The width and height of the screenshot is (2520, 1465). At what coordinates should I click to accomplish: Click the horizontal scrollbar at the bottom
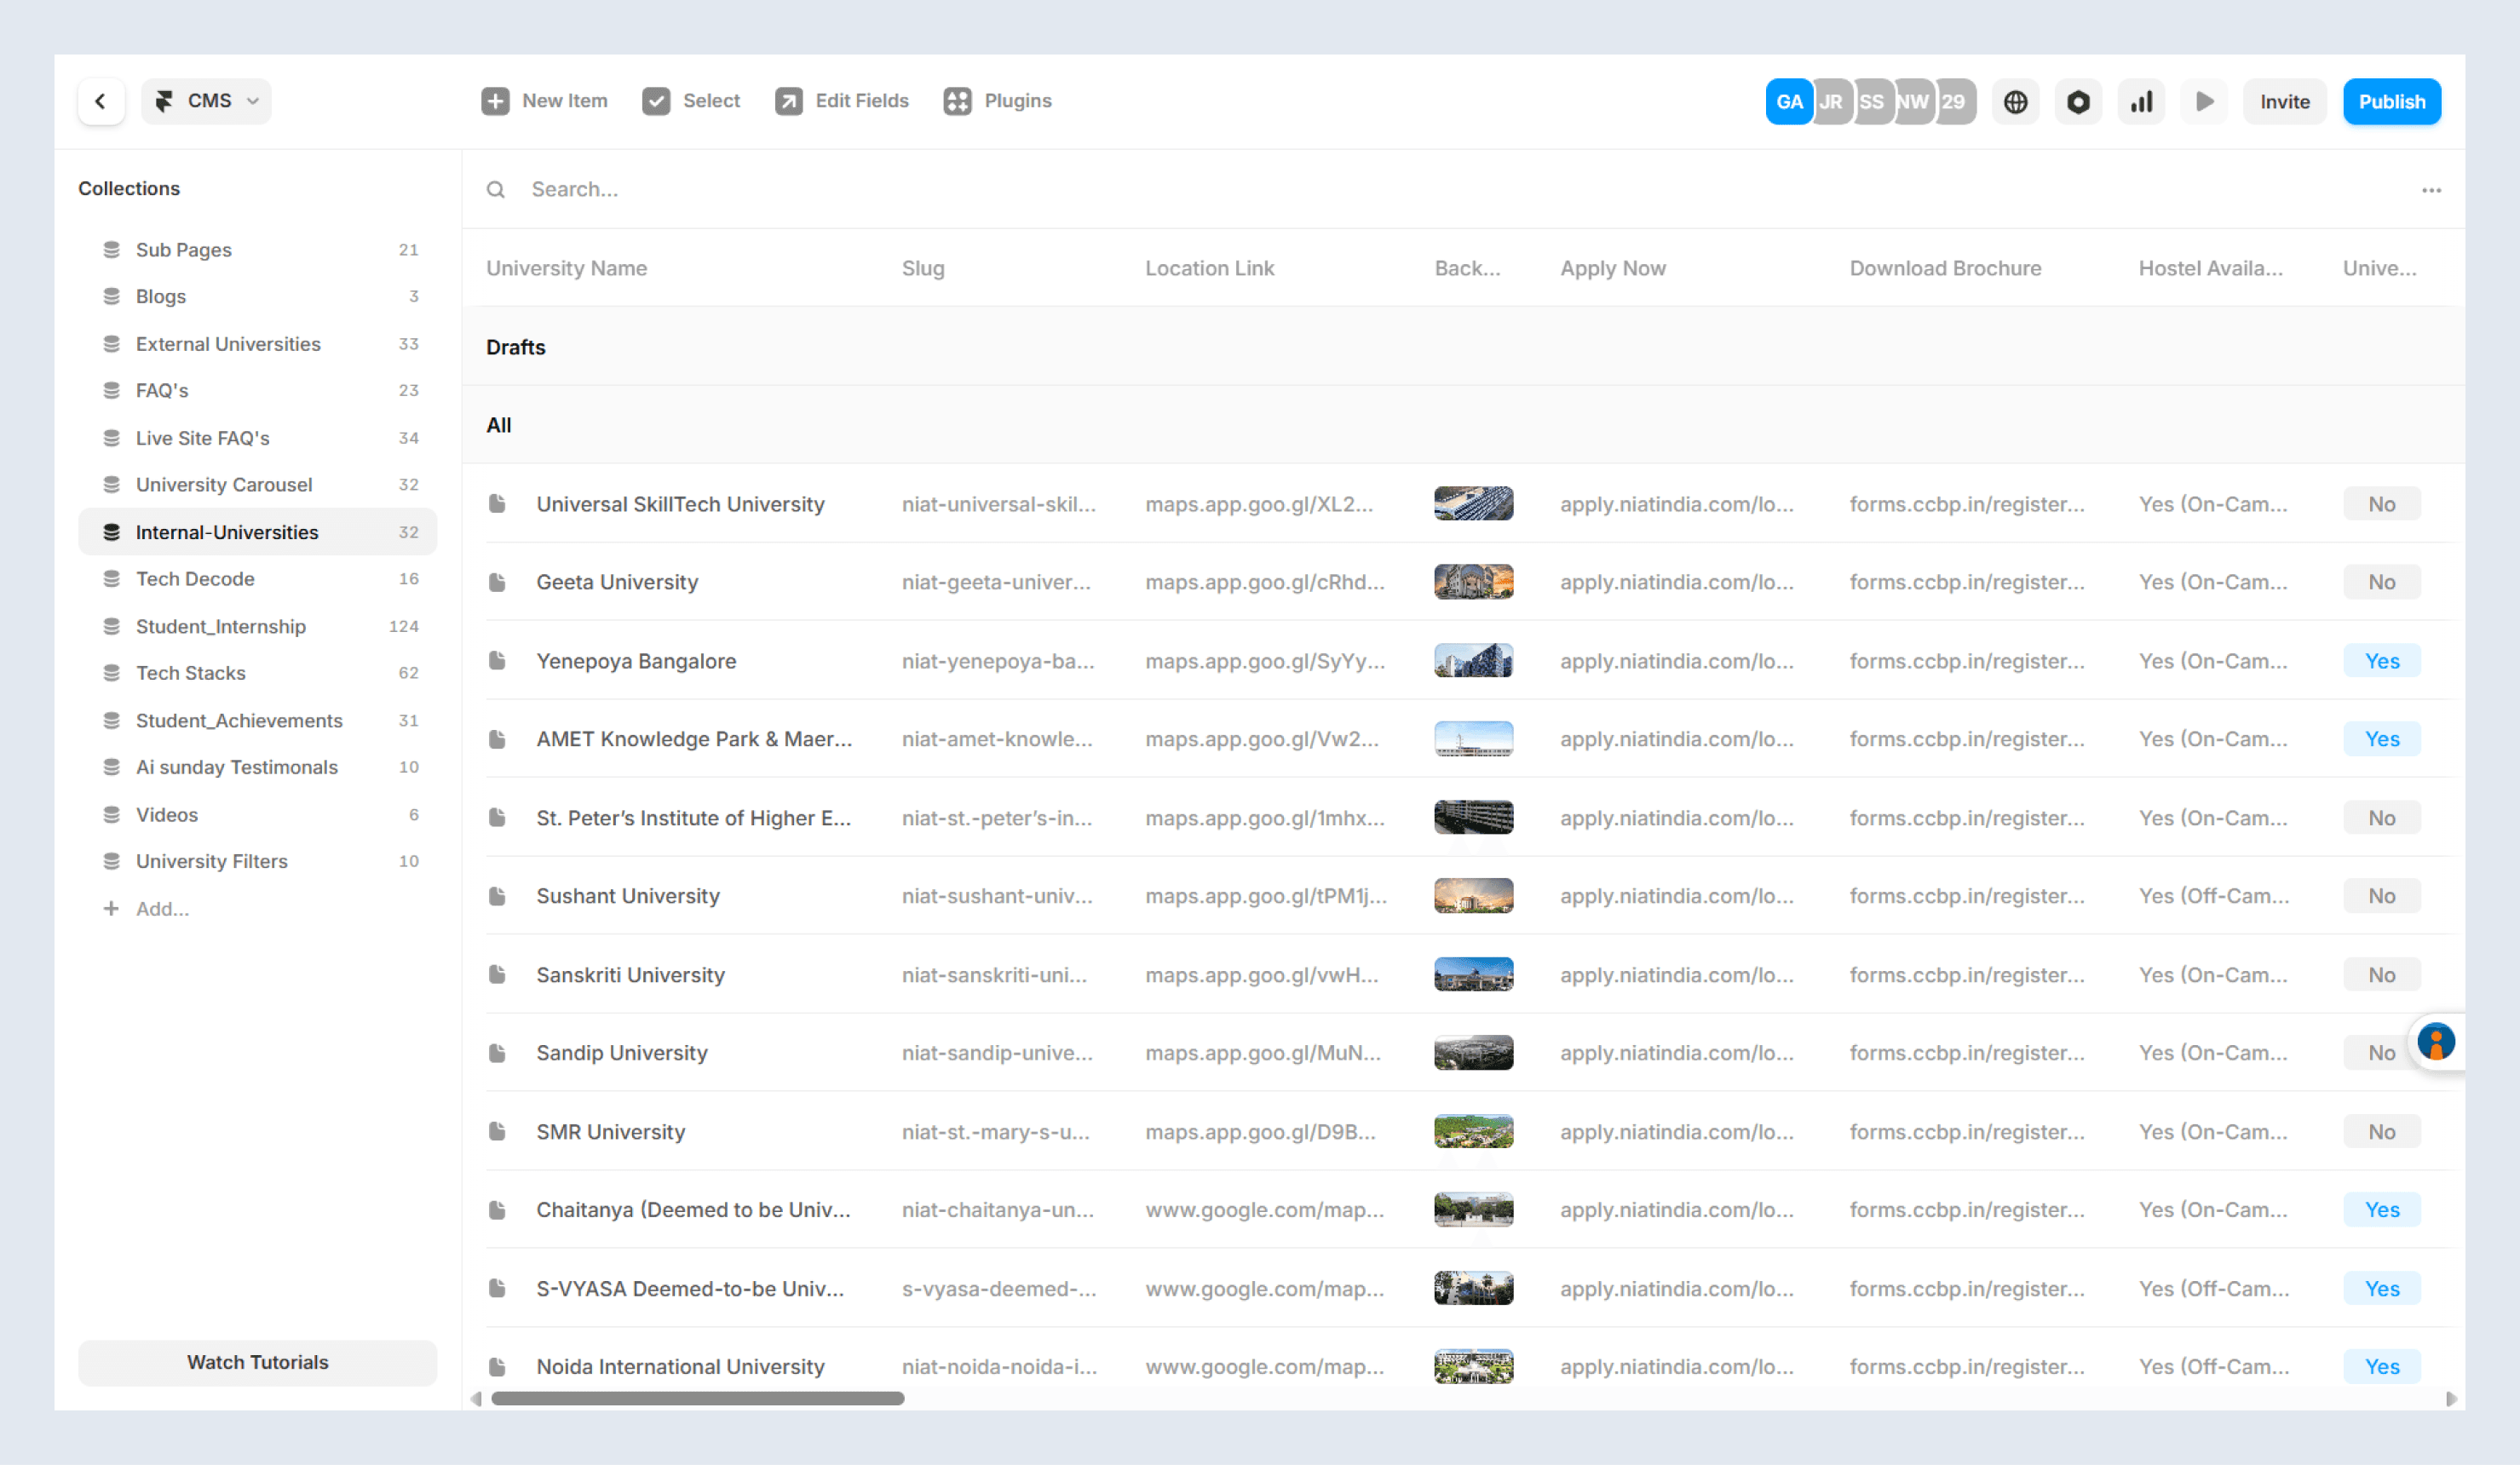697,1398
